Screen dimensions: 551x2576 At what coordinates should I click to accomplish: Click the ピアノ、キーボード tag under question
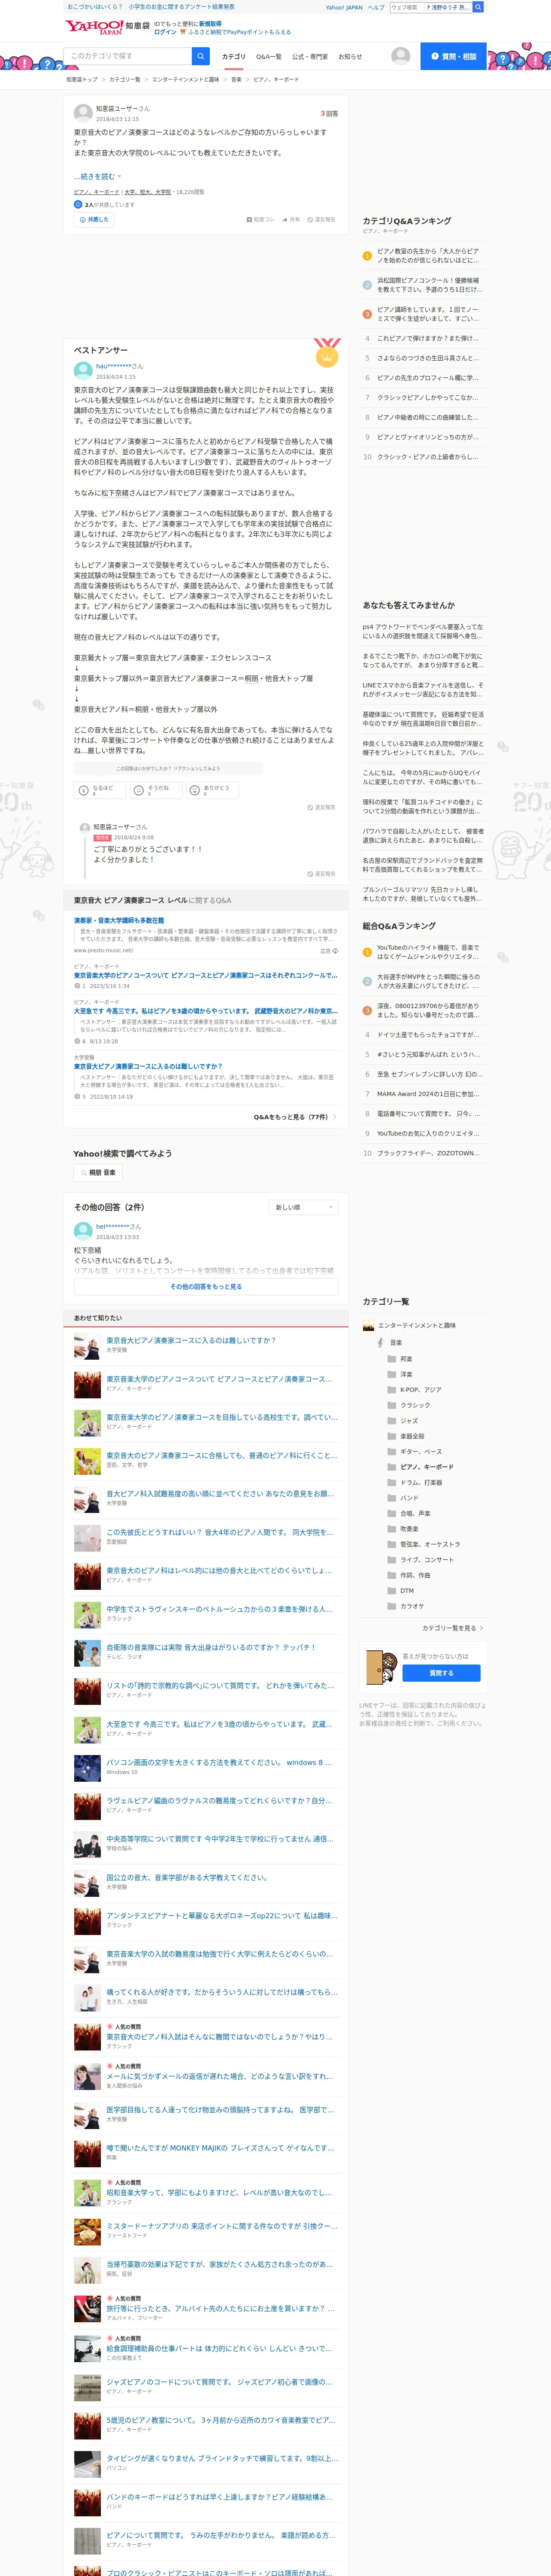click(96, 192)
